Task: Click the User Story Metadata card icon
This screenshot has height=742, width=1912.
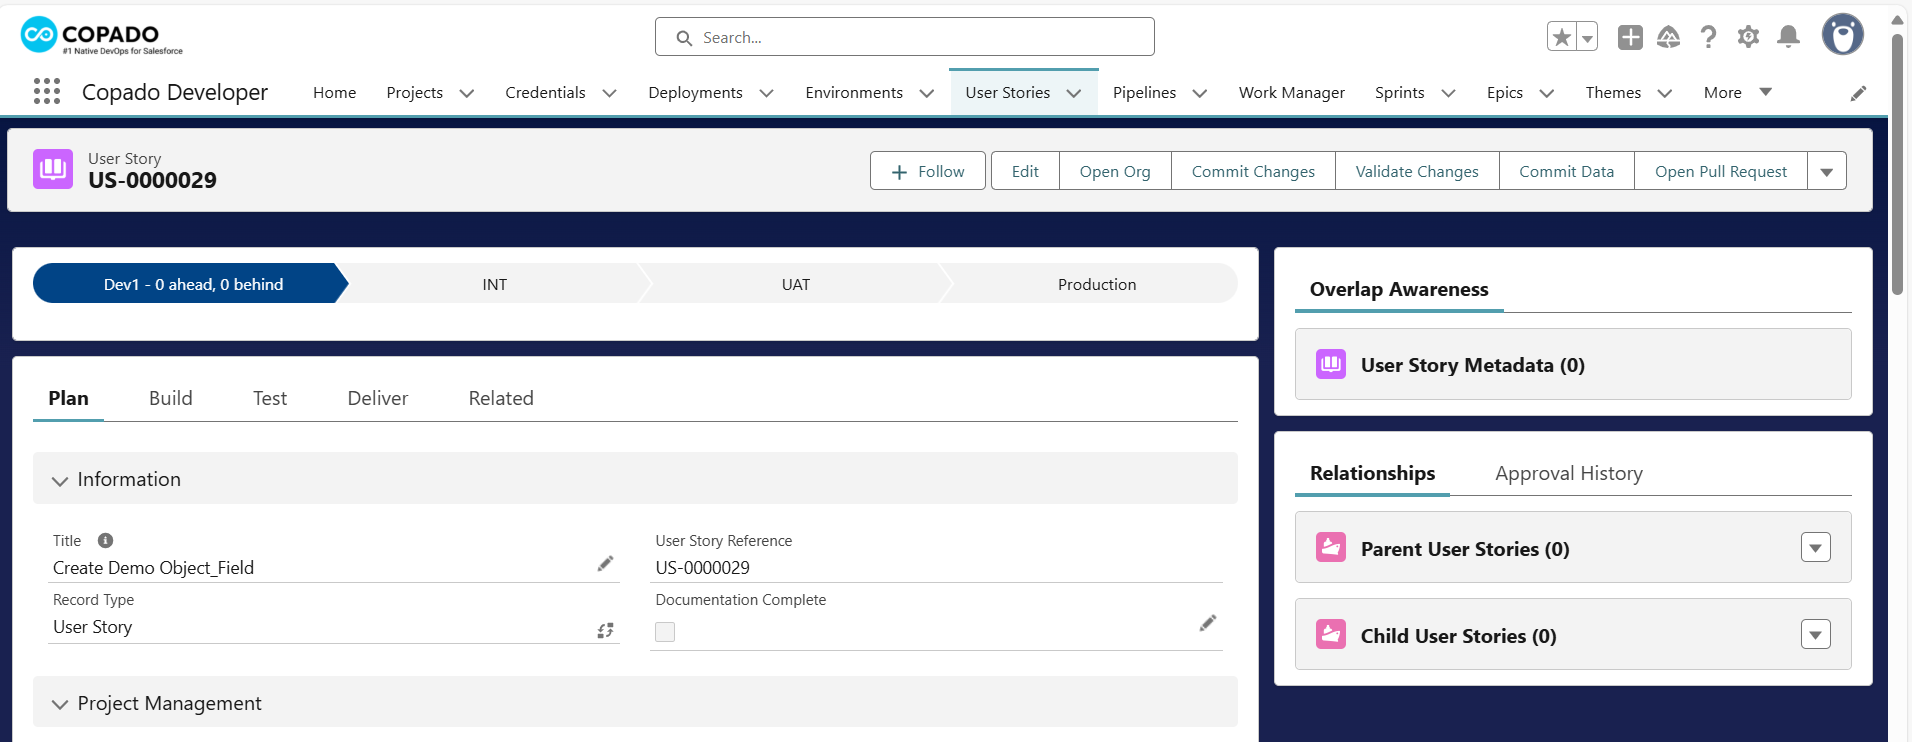Action: (1331, 364)
